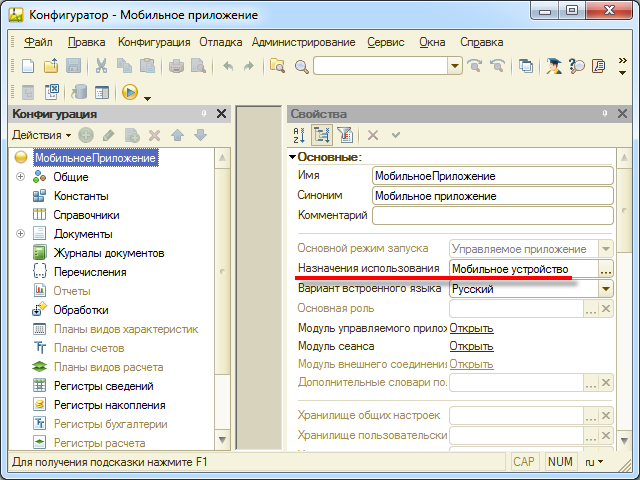Open the Конфигурация menu
The height and width of the screenshot is (480, 640).
(154, 42)
